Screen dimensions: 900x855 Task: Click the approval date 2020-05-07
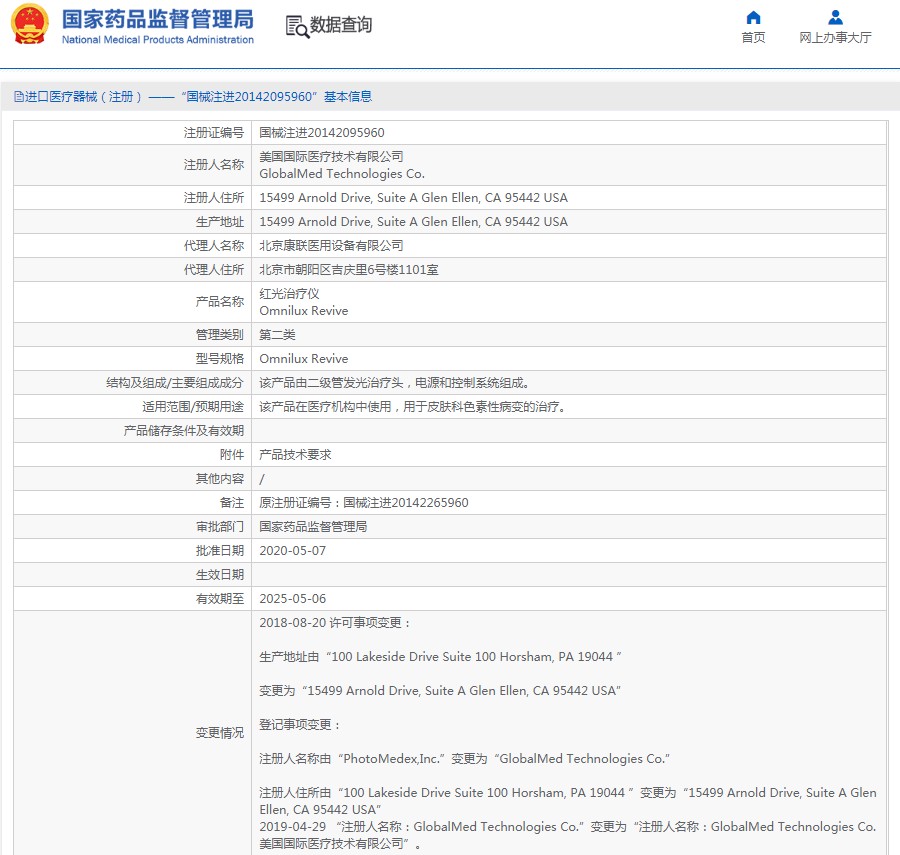point(292,551)
